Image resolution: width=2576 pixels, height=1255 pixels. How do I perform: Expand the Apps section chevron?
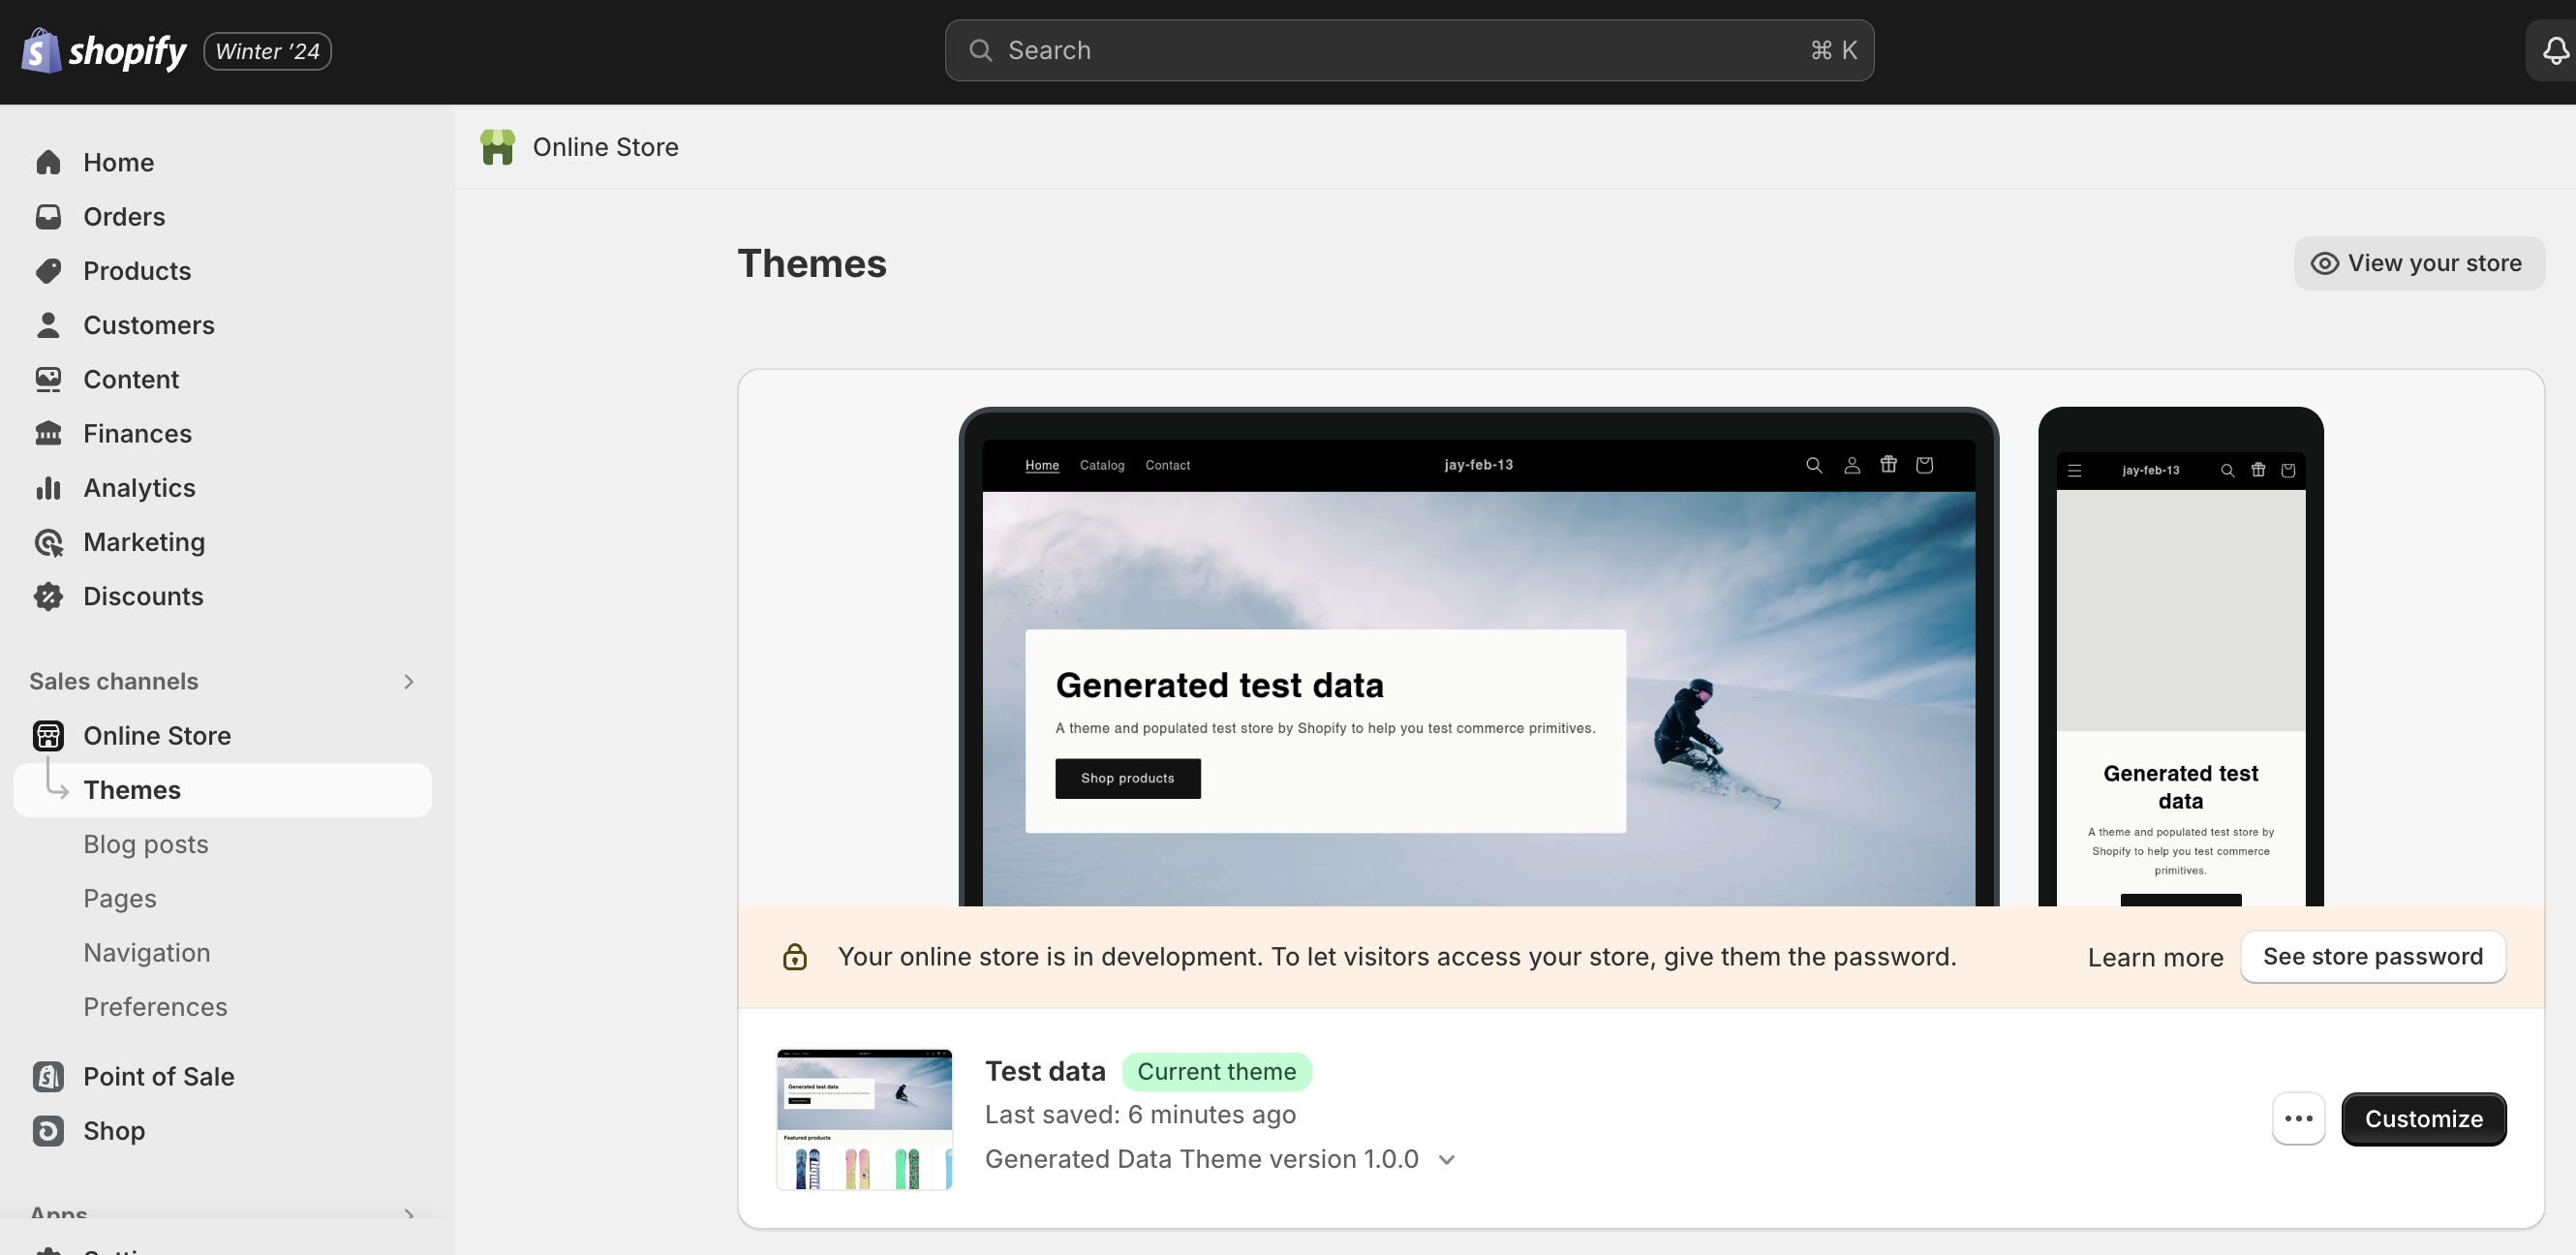coord(408,1214)
